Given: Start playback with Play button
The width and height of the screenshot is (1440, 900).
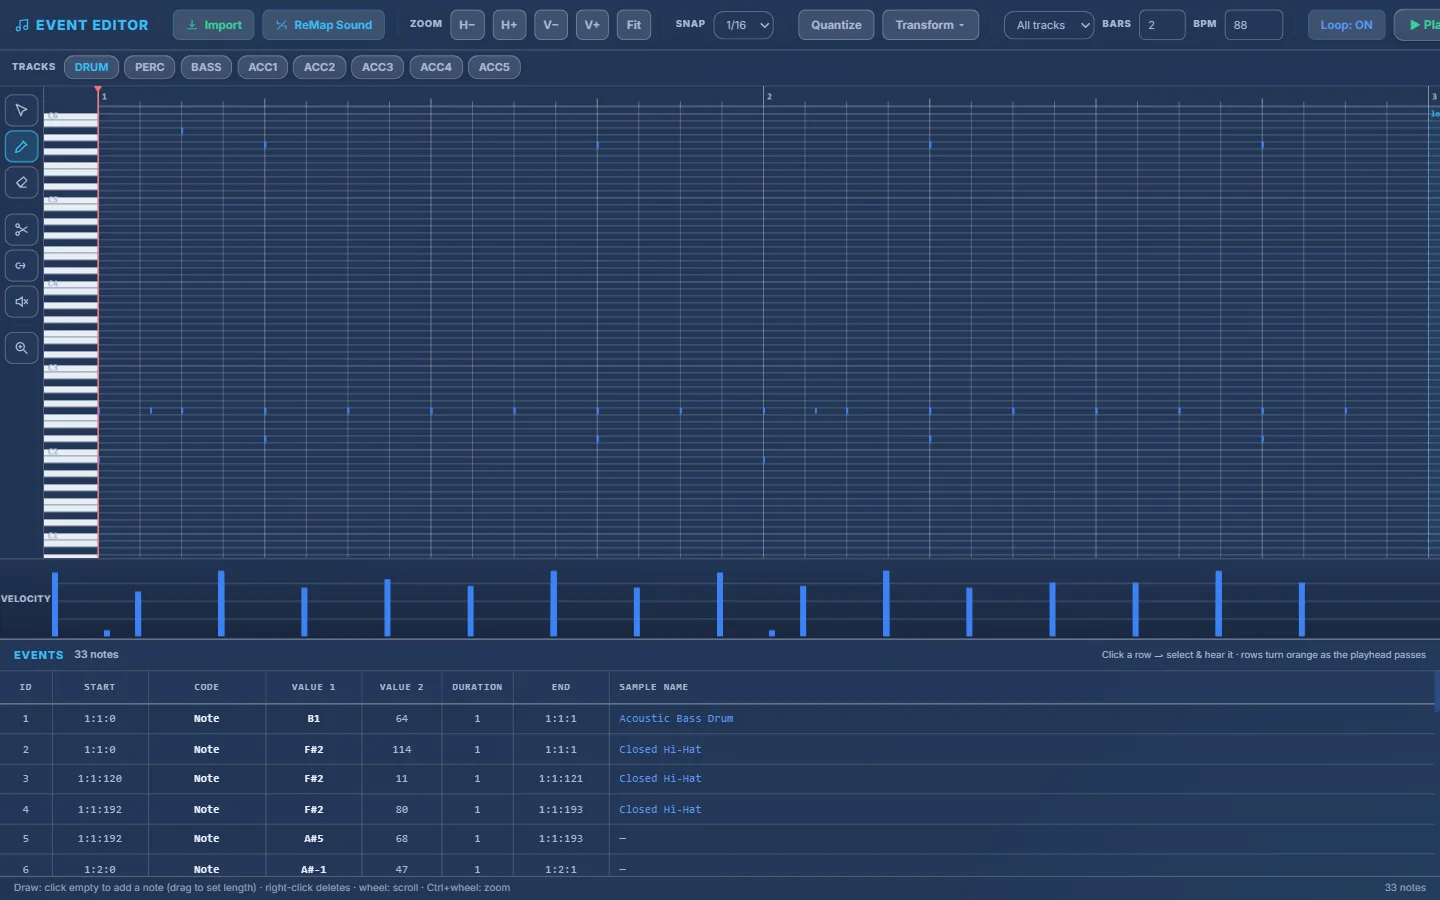Looking at the screenshot, I should [x=1418, y=25].
